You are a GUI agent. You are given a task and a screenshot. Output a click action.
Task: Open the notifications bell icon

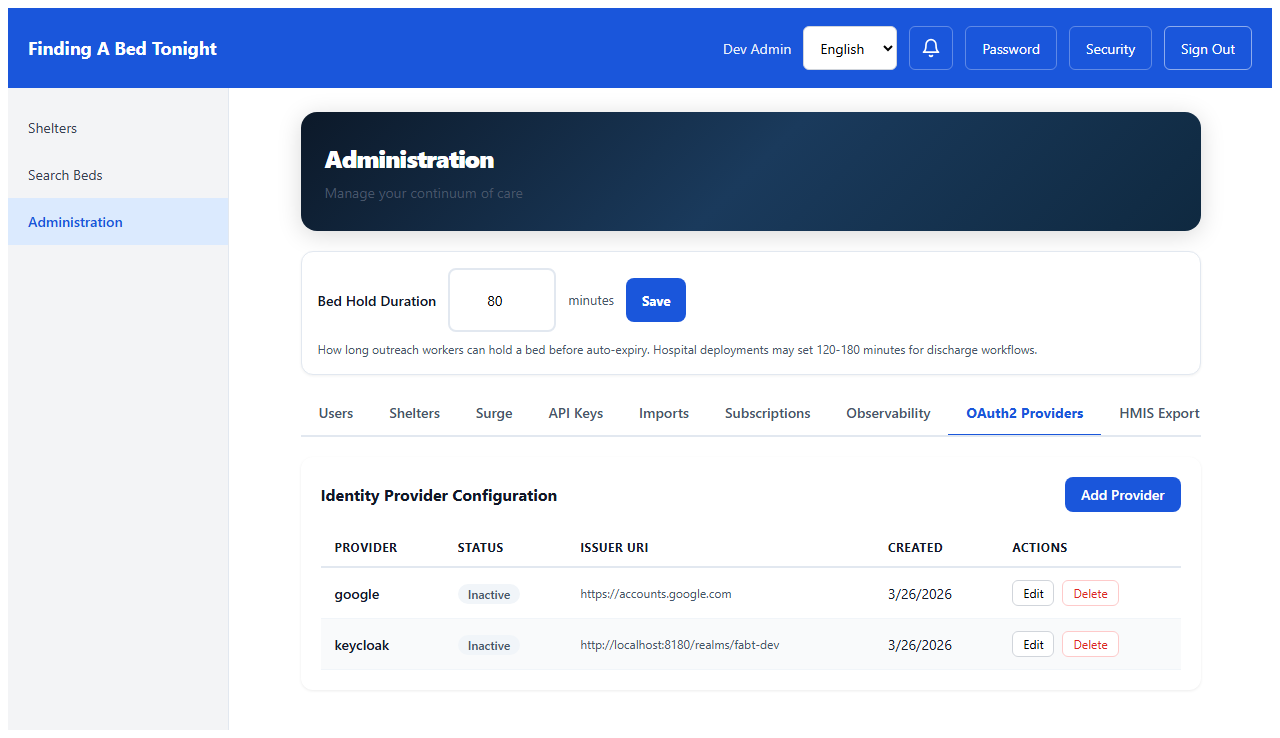click(x=930, y=47)
